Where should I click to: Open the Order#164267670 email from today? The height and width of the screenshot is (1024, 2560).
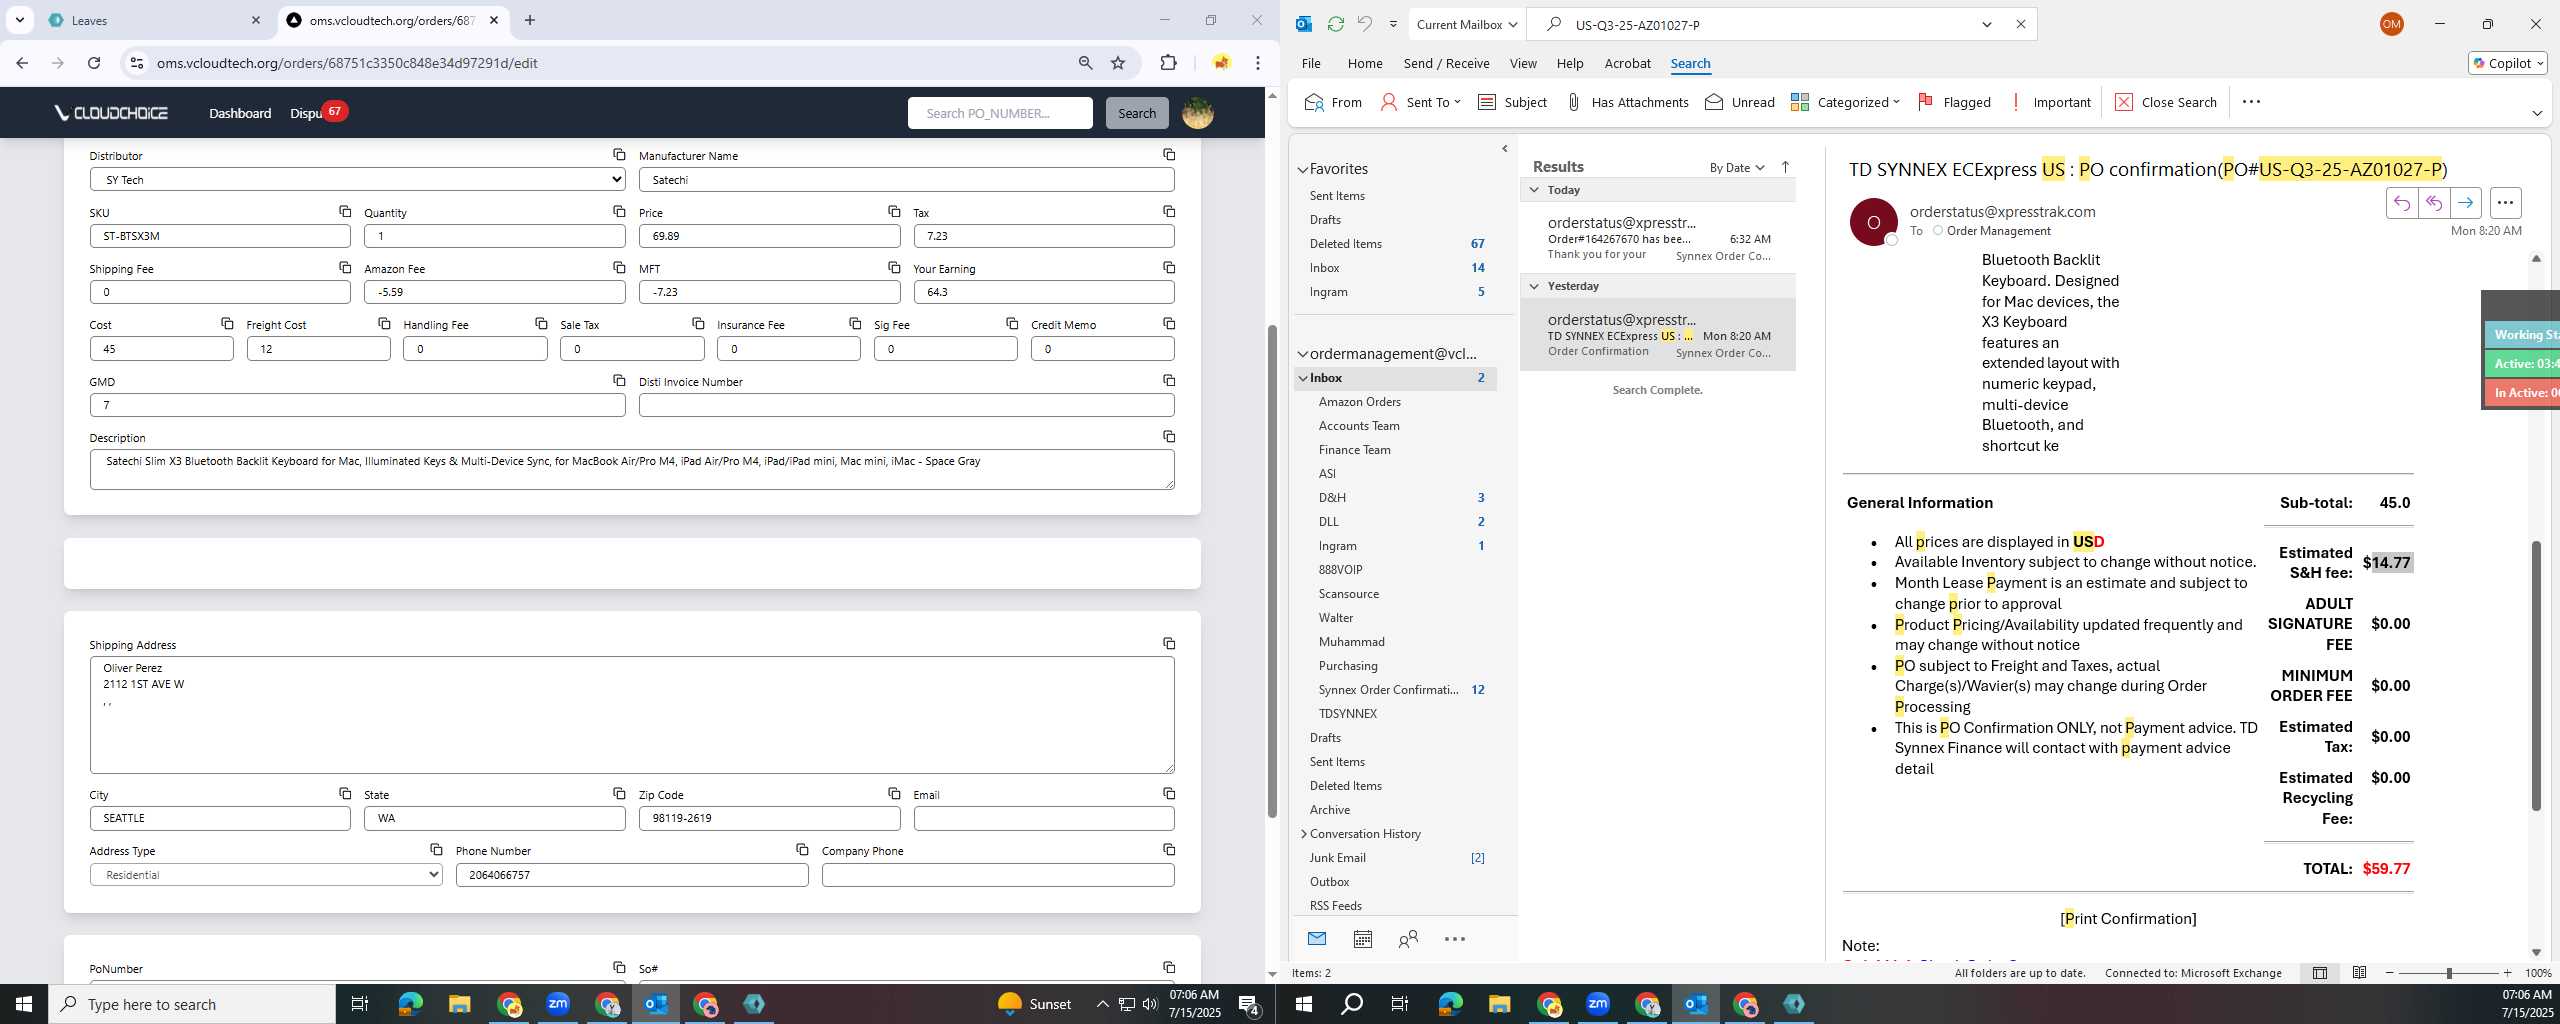pos(1657,238)
